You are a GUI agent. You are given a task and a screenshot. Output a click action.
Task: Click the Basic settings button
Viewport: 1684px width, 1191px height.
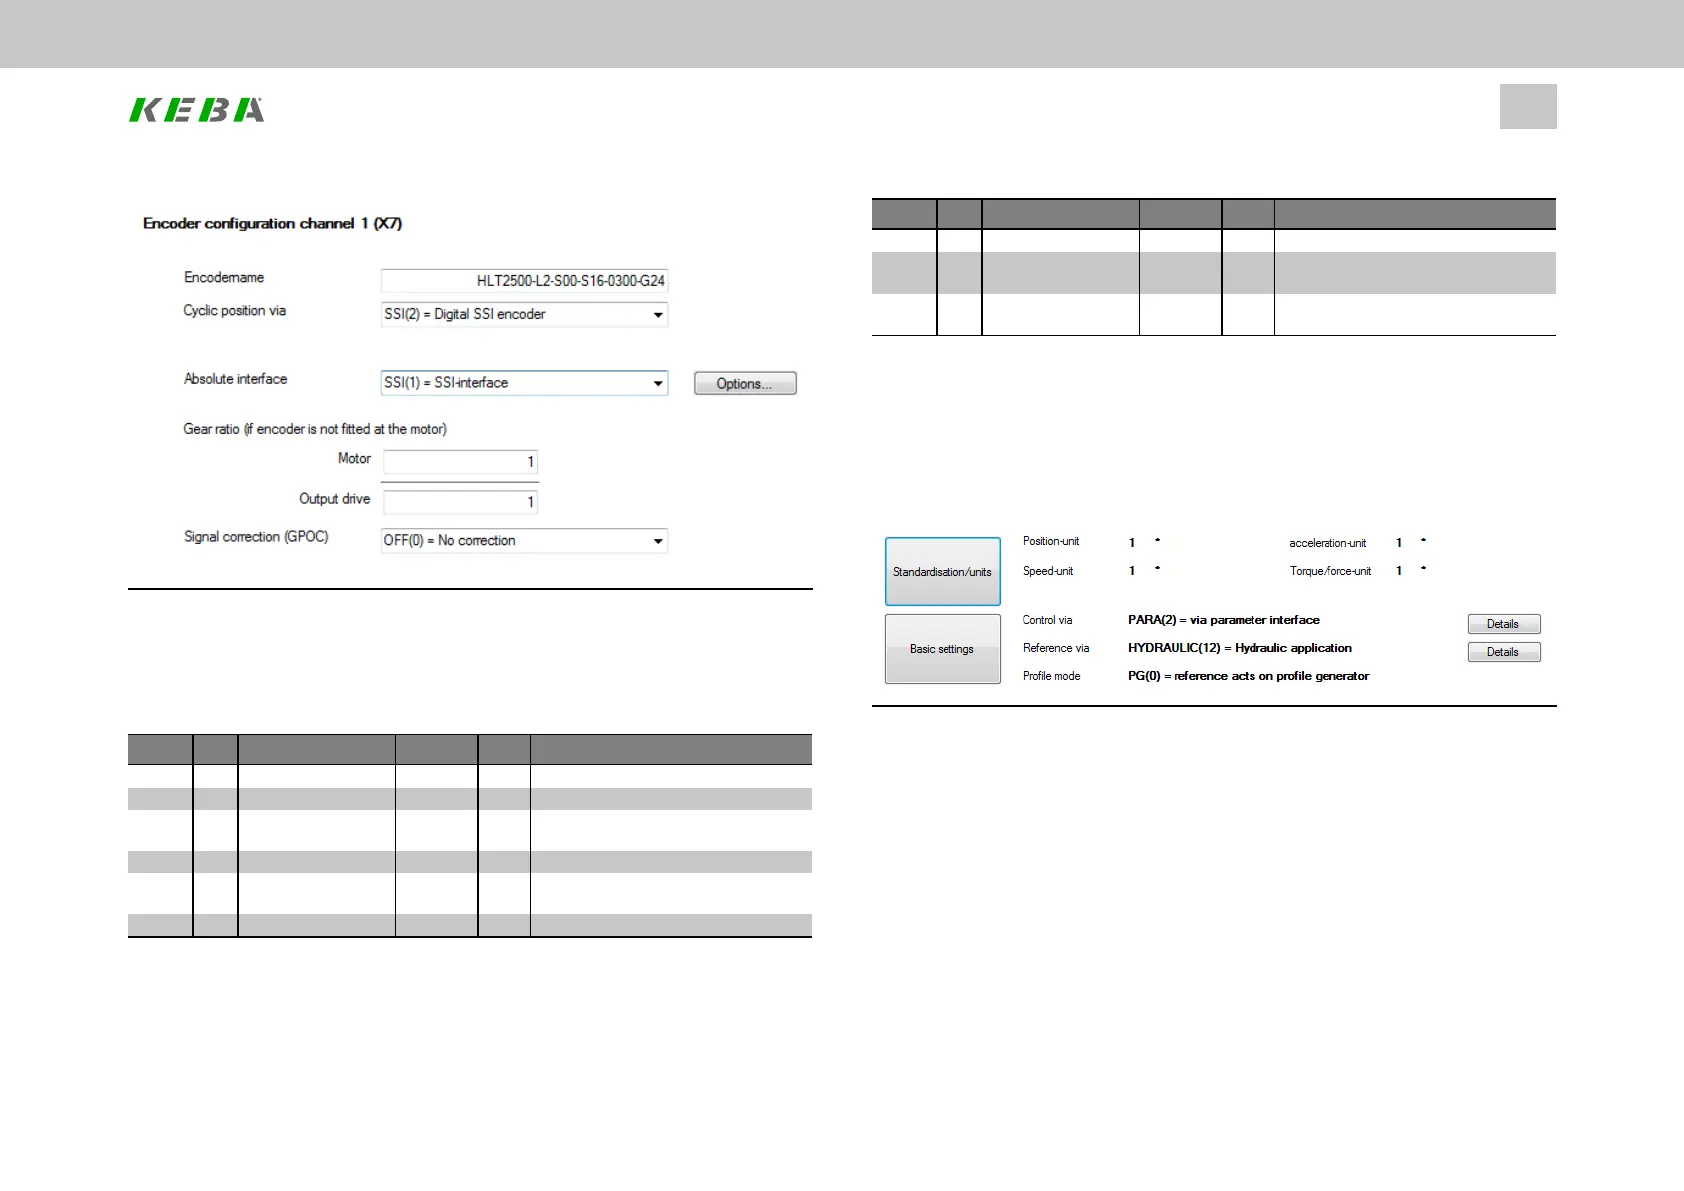point(942,649)
